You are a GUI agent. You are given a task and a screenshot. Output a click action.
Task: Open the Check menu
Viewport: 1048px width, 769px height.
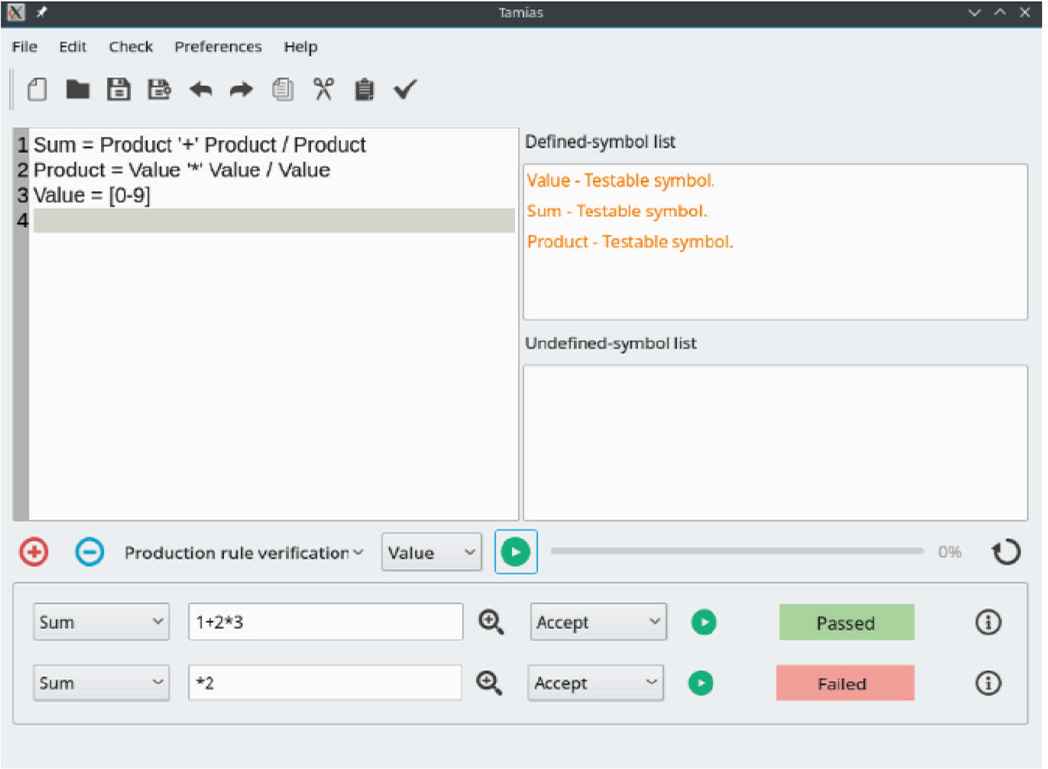[x=130, y=47]
